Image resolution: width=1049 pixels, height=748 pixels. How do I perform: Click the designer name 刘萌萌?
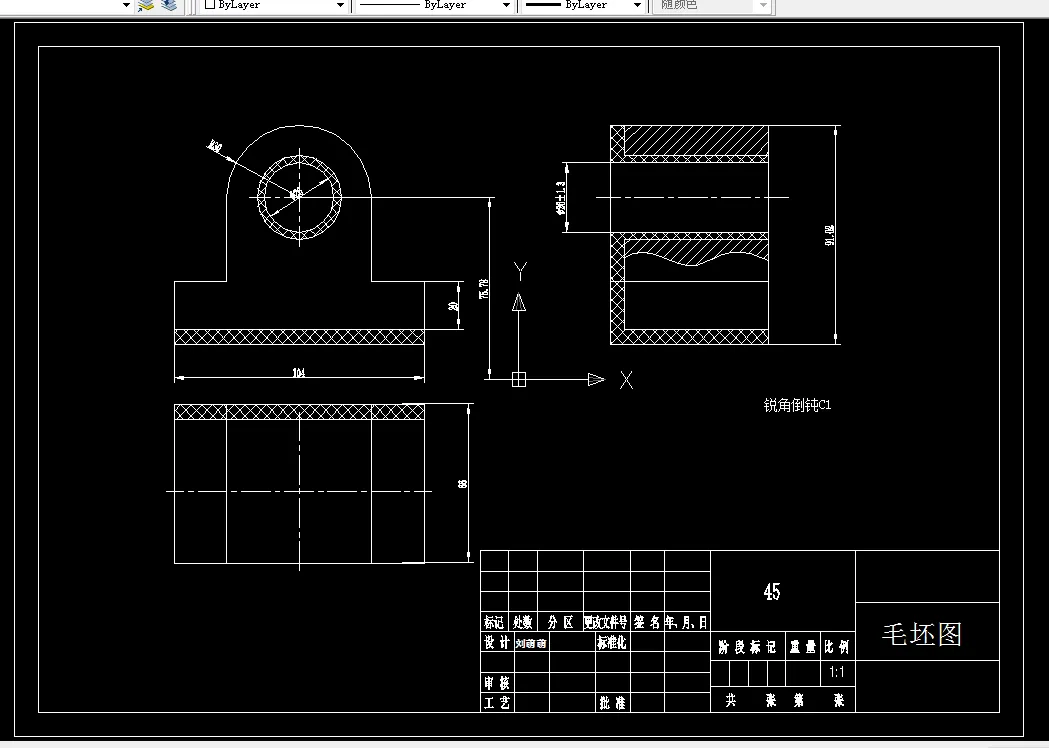[x=531, y=644]
